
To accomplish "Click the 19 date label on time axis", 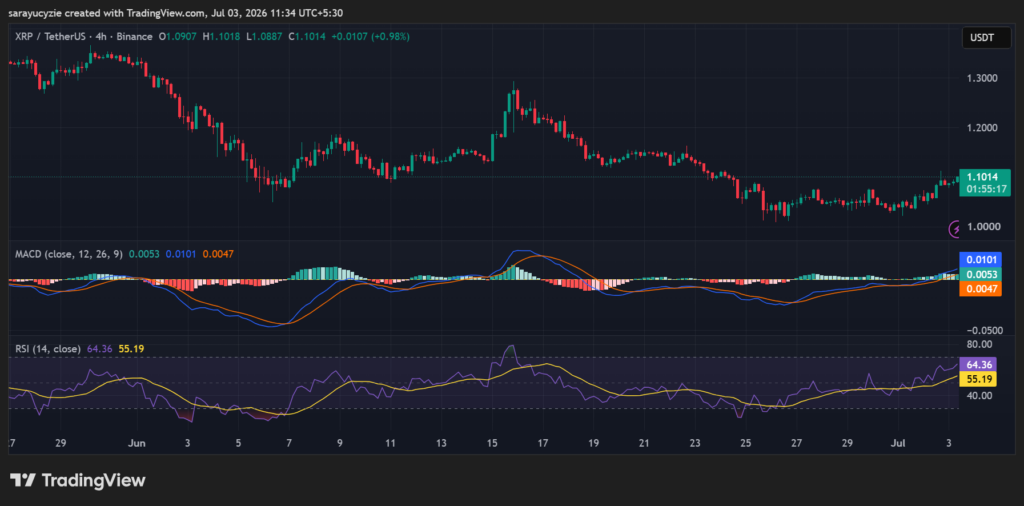I will (594, 443).
